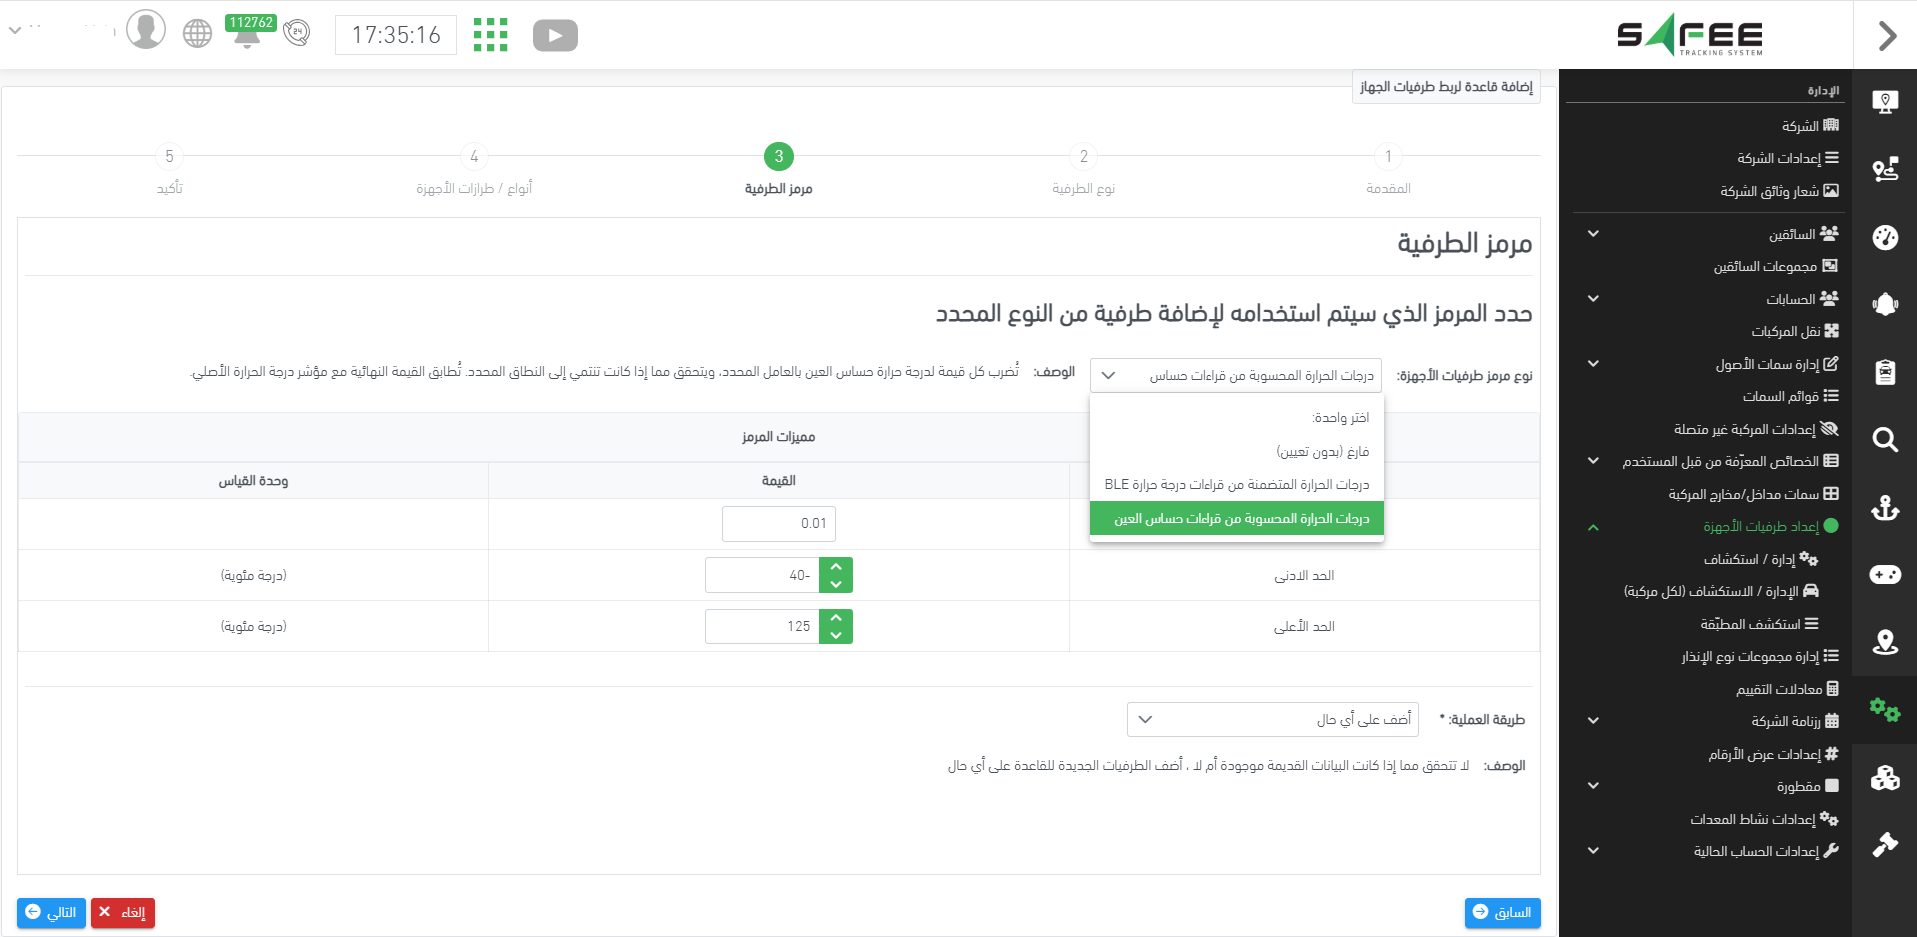Decrease the maximum limit value spinner

836,635
